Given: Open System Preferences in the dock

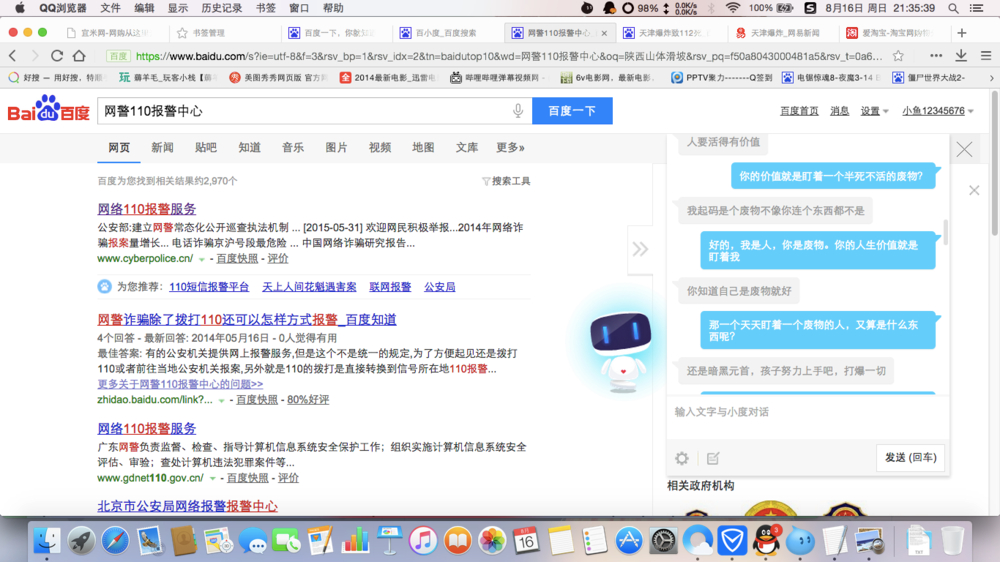Looking at the screenshot, I should (663, 541).
